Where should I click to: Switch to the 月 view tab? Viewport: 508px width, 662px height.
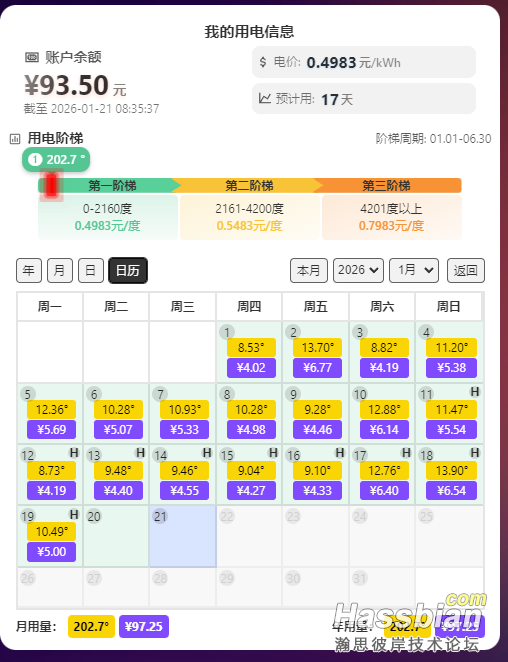pos(60,270)
